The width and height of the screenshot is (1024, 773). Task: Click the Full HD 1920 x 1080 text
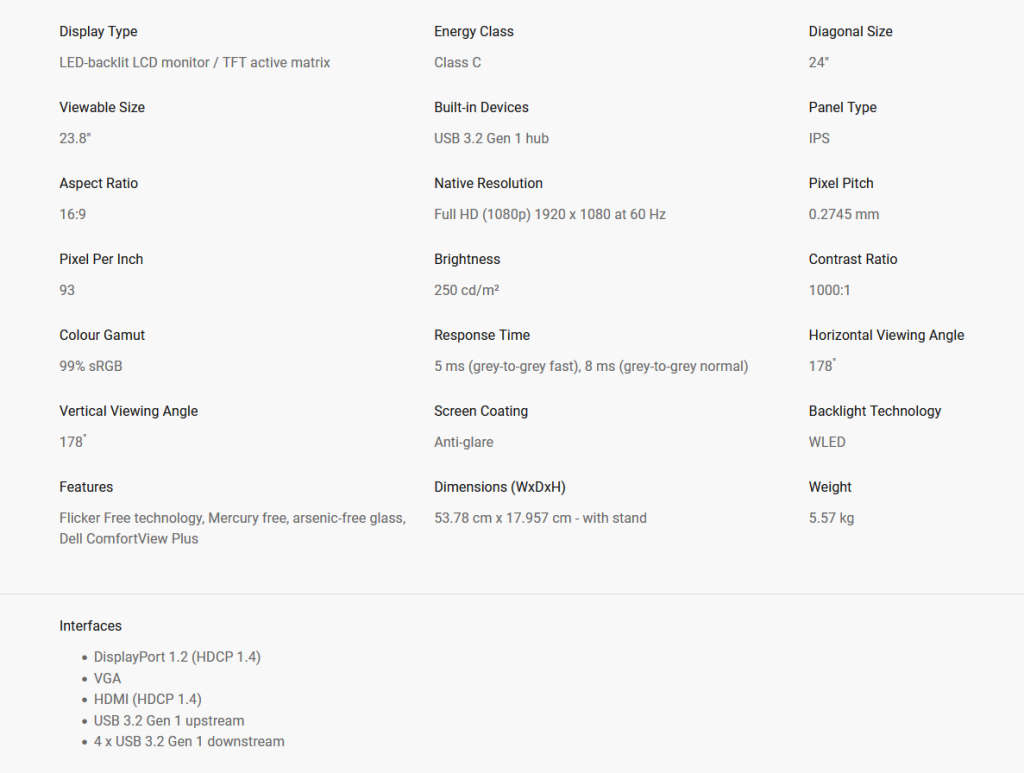(549, 215)
